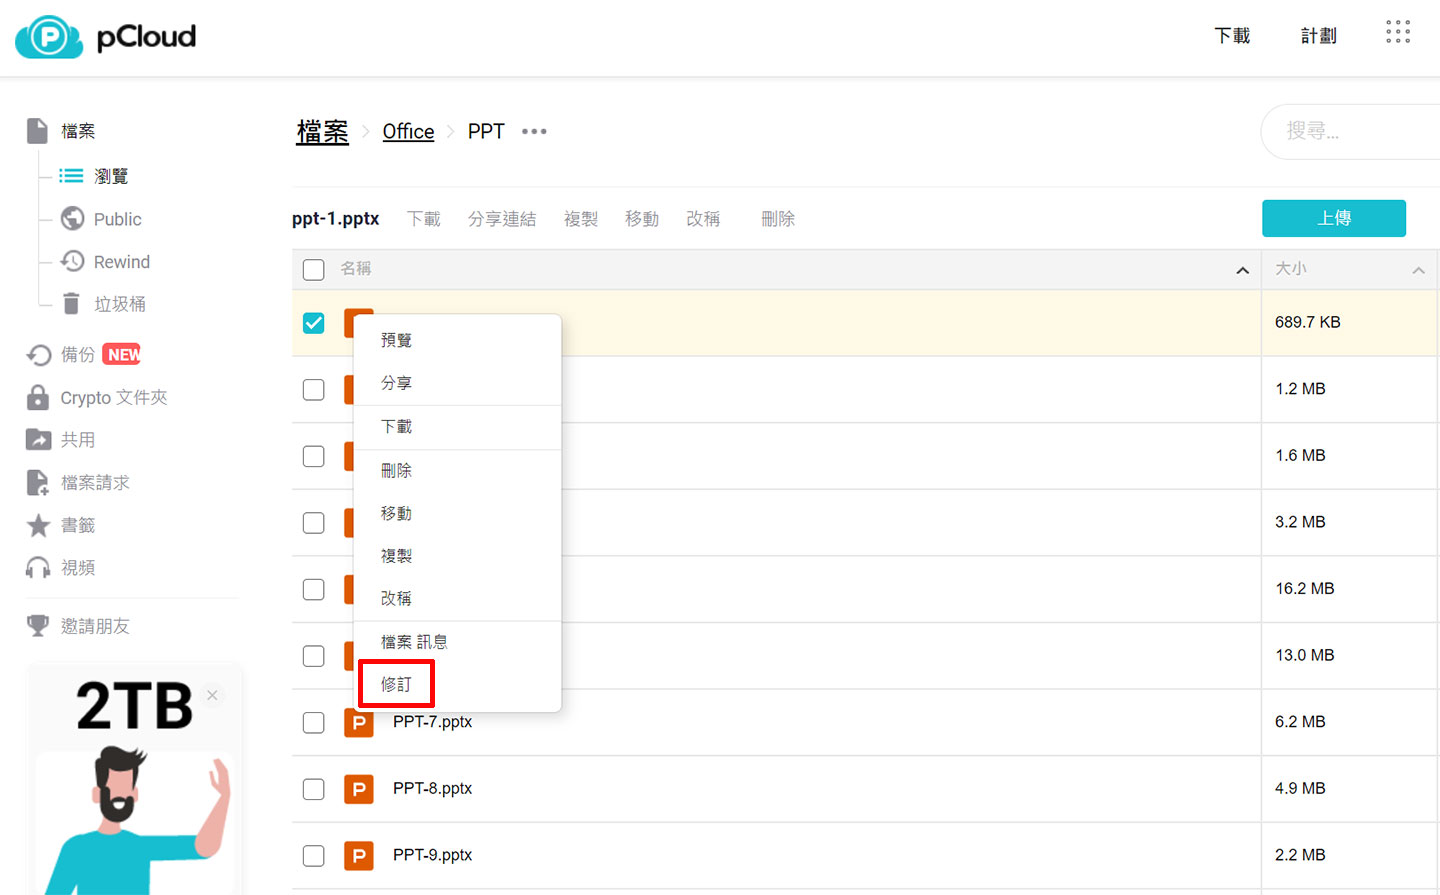Toggle the 名稱 column sort chevron
Viewport: 1440px width, 895px height.
click(x=1242, y=270)
